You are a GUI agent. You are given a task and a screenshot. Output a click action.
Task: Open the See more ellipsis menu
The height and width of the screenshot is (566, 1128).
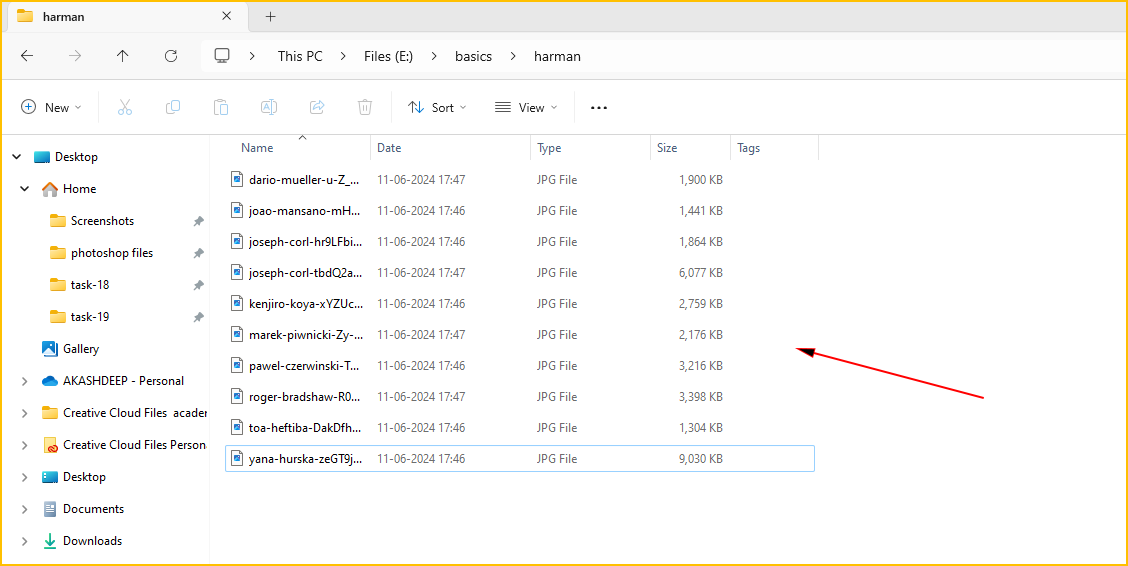(x=599, y=107)
